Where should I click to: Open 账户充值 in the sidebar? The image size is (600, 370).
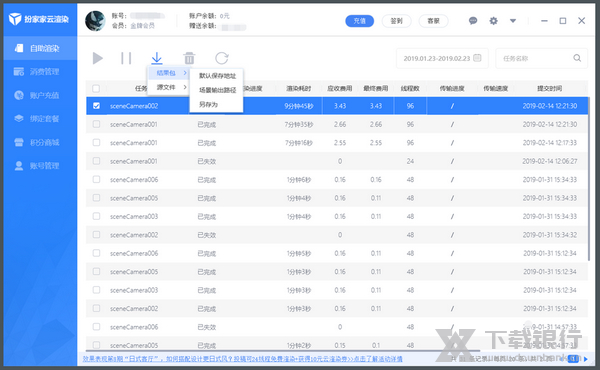coord(40,95)
